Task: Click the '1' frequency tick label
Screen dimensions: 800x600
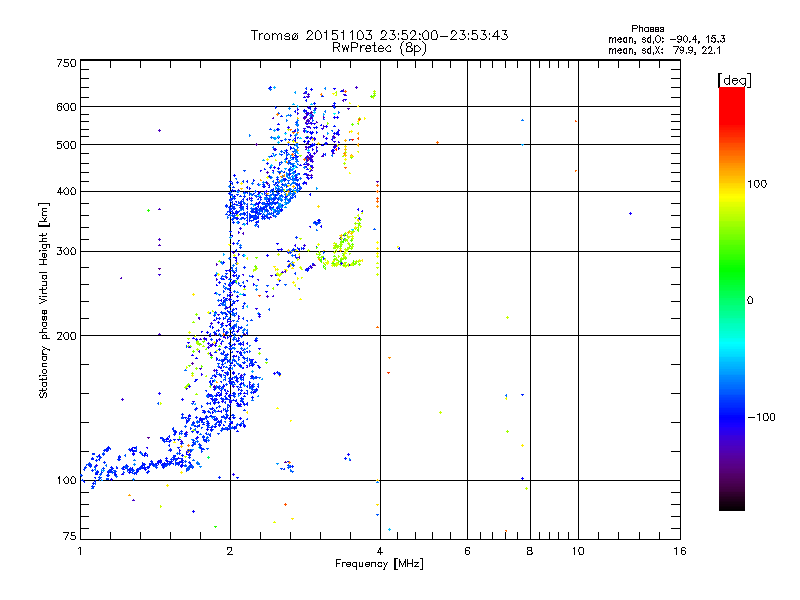Action: pos(80,551)
